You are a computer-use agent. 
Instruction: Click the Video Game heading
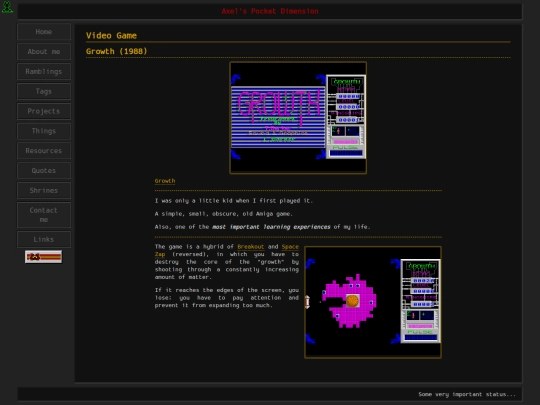tap(111, 35)
